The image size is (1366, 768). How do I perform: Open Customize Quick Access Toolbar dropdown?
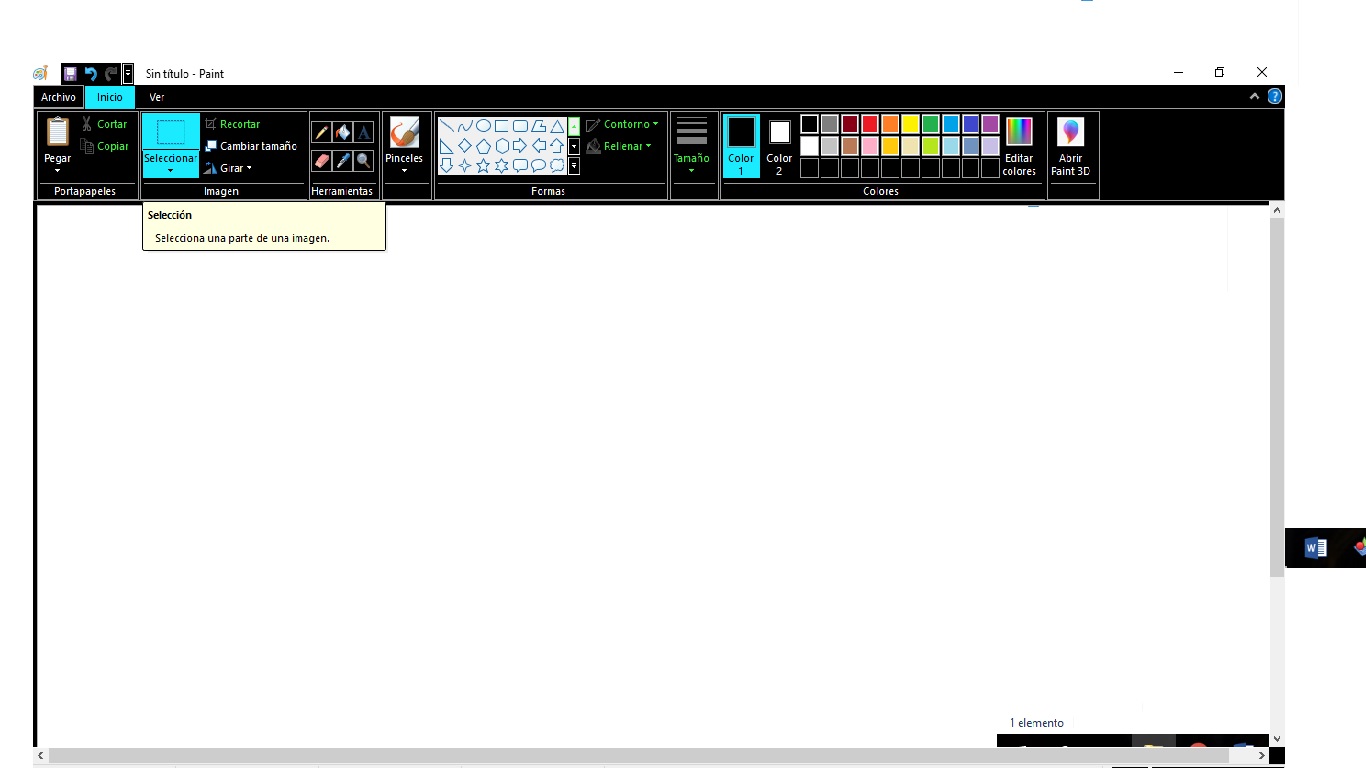click(128, 74)
